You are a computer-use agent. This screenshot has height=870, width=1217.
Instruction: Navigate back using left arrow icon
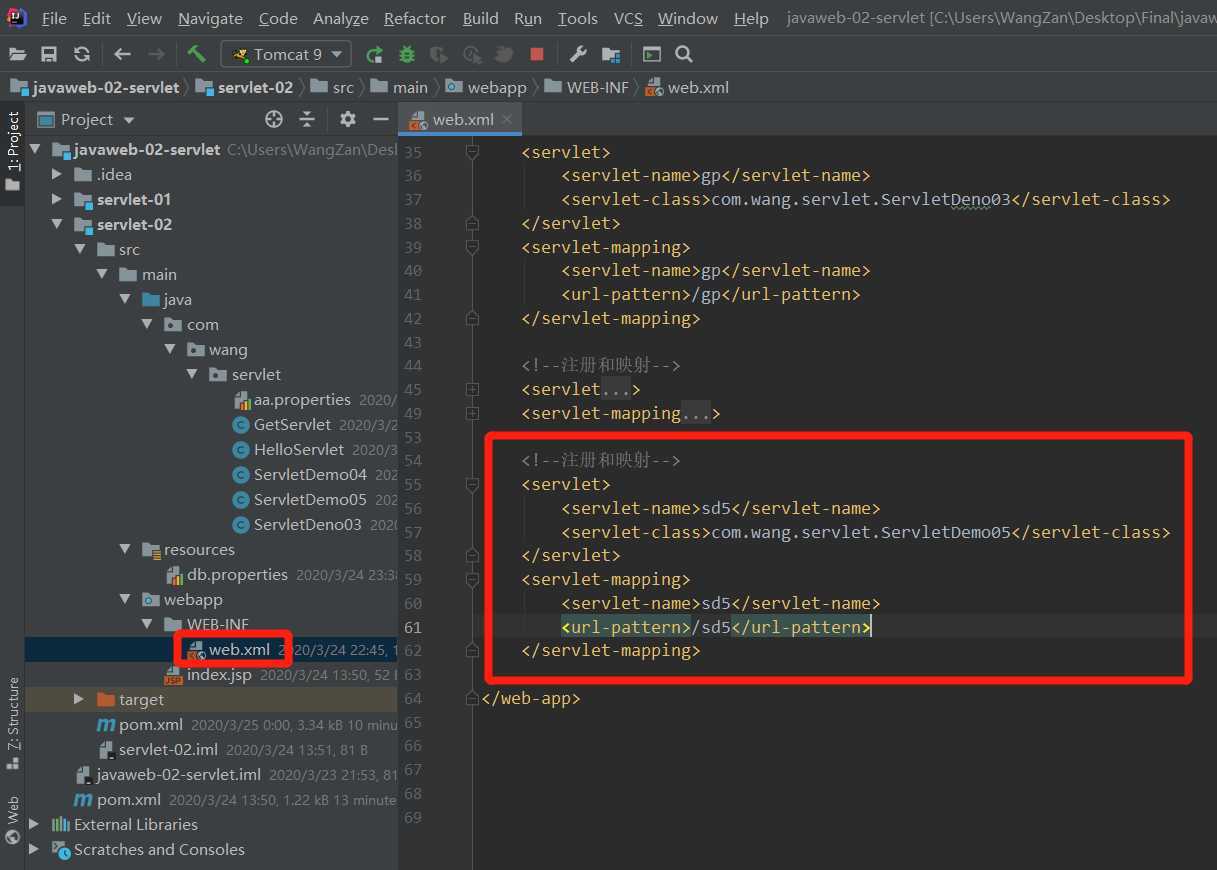pos(122,54)
